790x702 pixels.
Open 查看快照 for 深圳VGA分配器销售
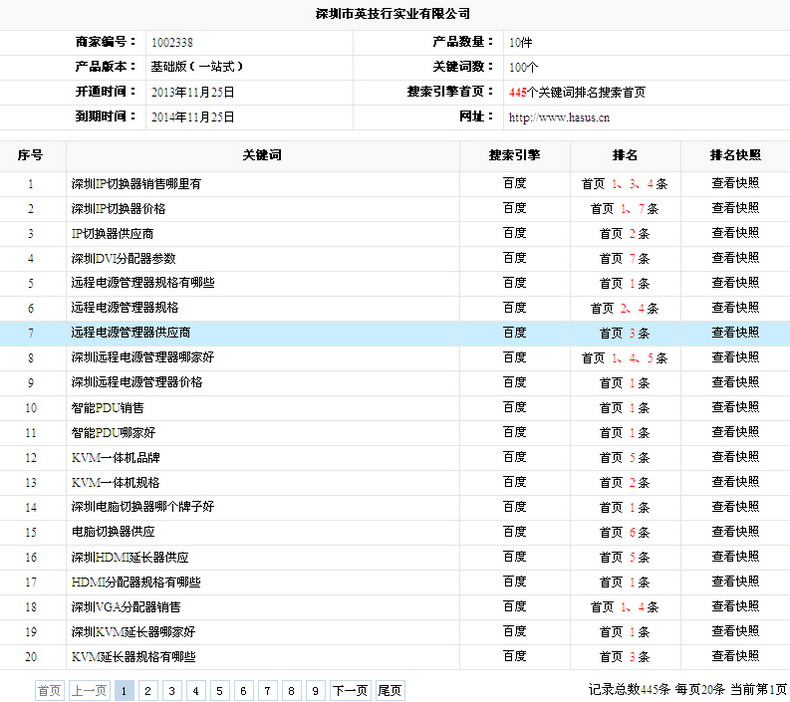click(x=735, y=606)
